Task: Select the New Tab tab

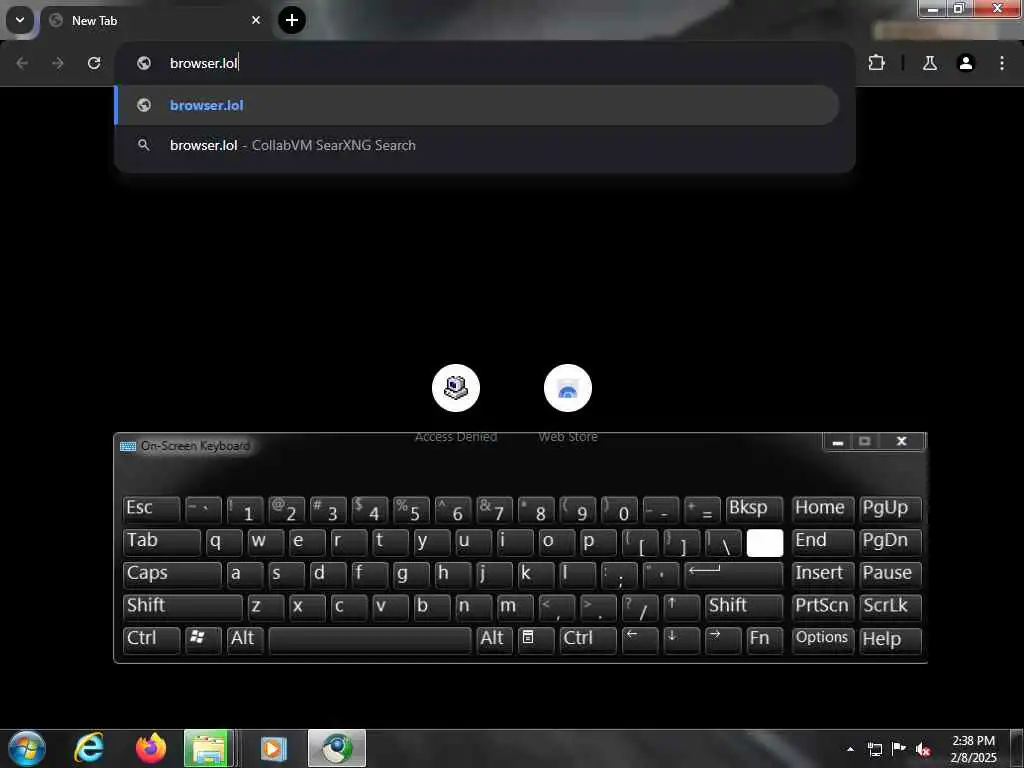Action: pos(157,20)
